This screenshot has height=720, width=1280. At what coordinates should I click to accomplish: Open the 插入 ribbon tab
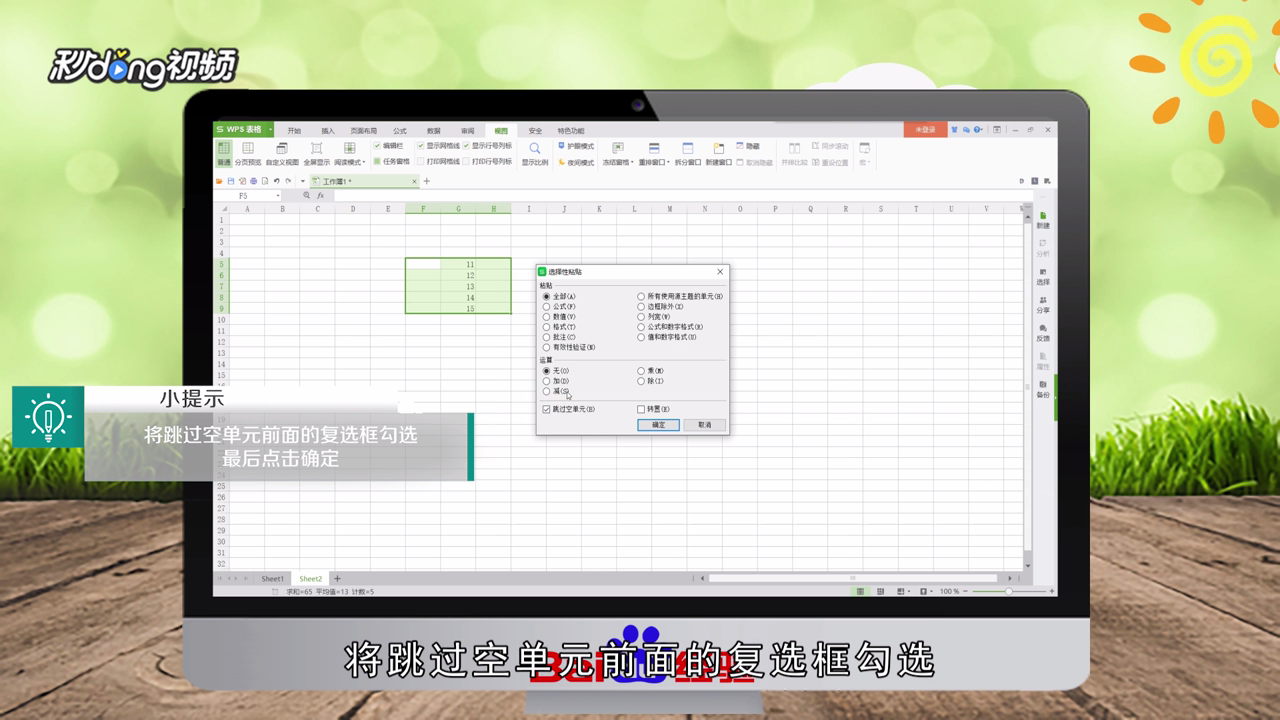point(328,131)
